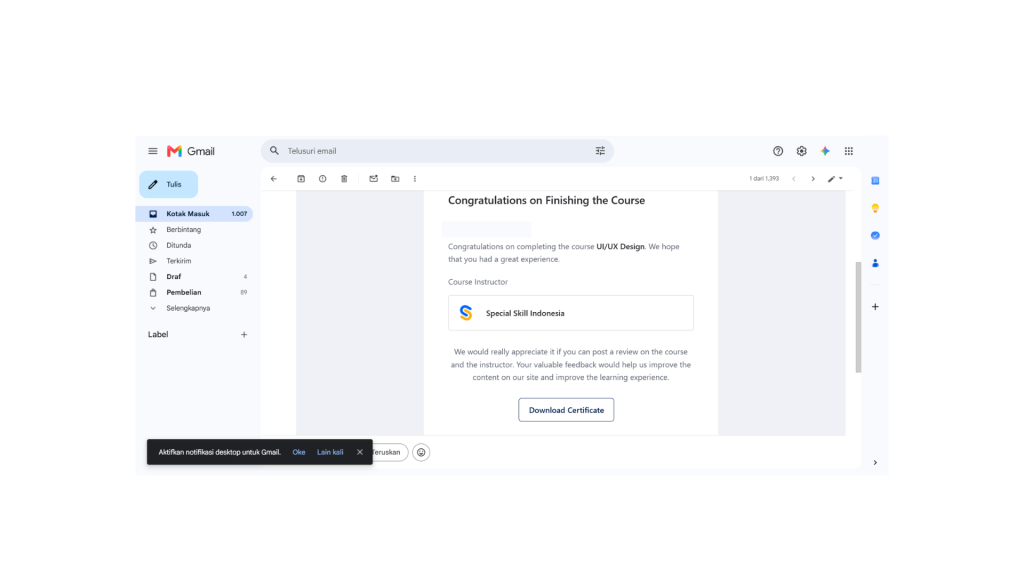Image resolution: width=1024 pixels, height=576 pixels.
Task: Open the input tools pencil dropdown
Action: click(x=835, y=178)
